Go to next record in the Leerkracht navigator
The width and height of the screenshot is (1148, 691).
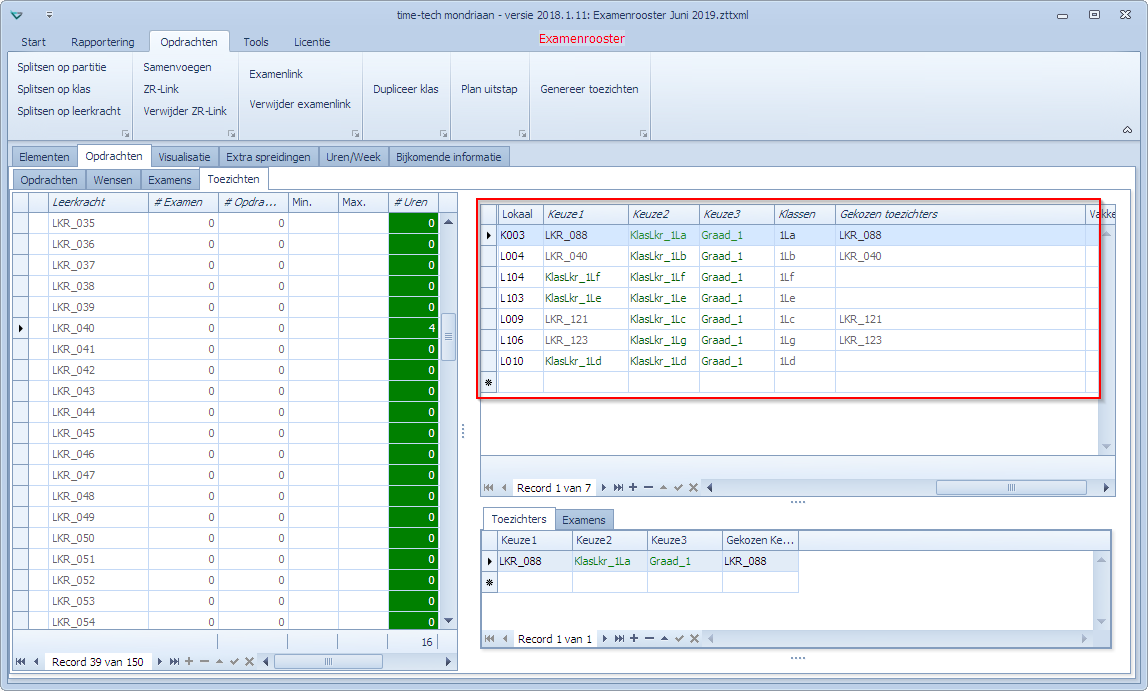pos(160,662)
